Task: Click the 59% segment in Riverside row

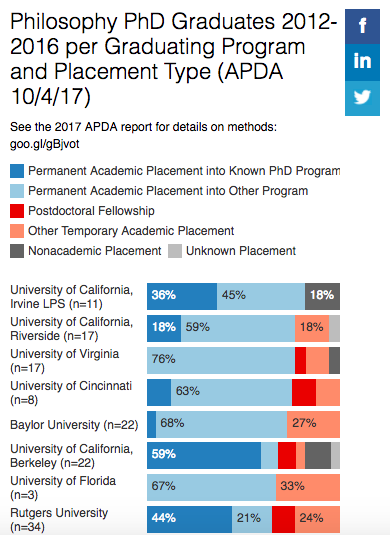Action: coord(238,328)
